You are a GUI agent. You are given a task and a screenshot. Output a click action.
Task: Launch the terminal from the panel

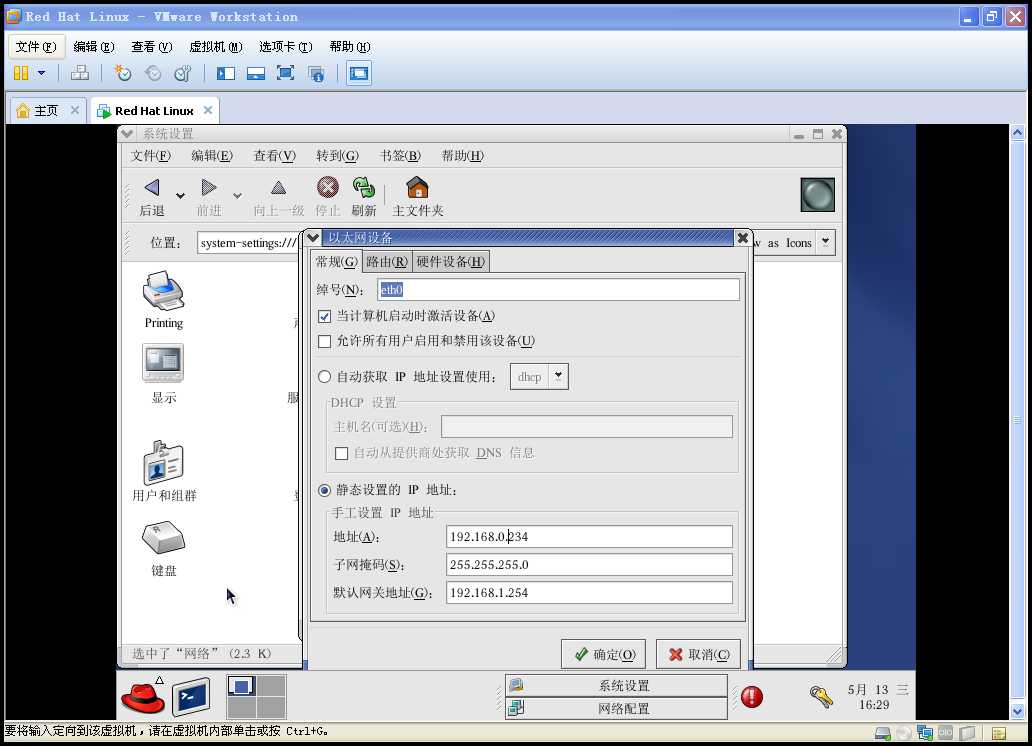[x=192, y=697]
